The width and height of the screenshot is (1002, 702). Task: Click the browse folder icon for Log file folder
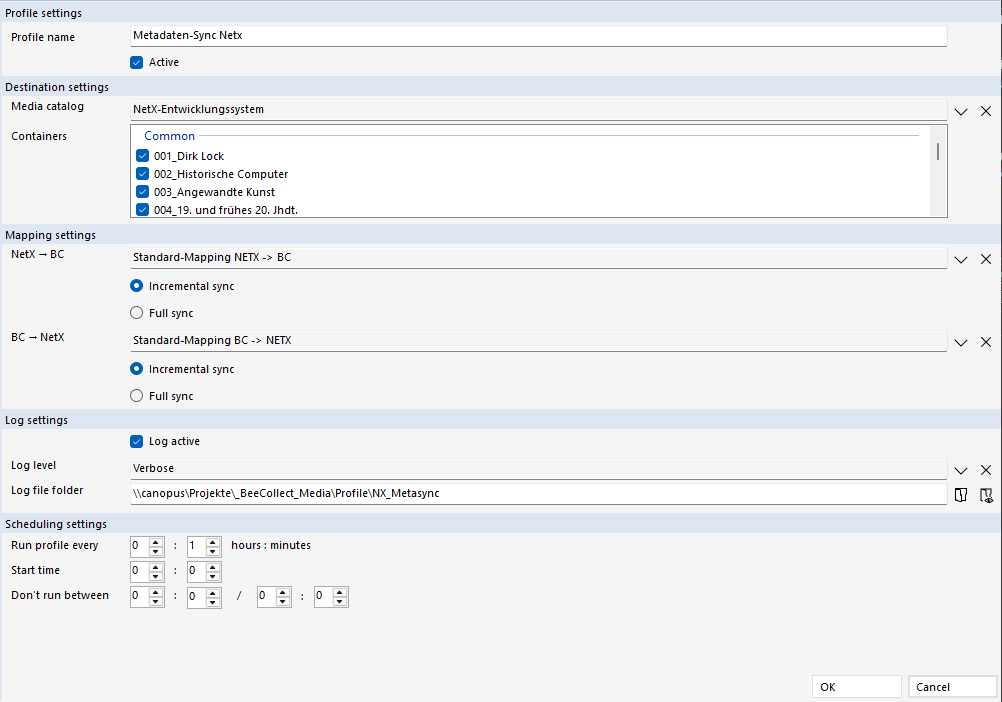(x=961, y=494)
